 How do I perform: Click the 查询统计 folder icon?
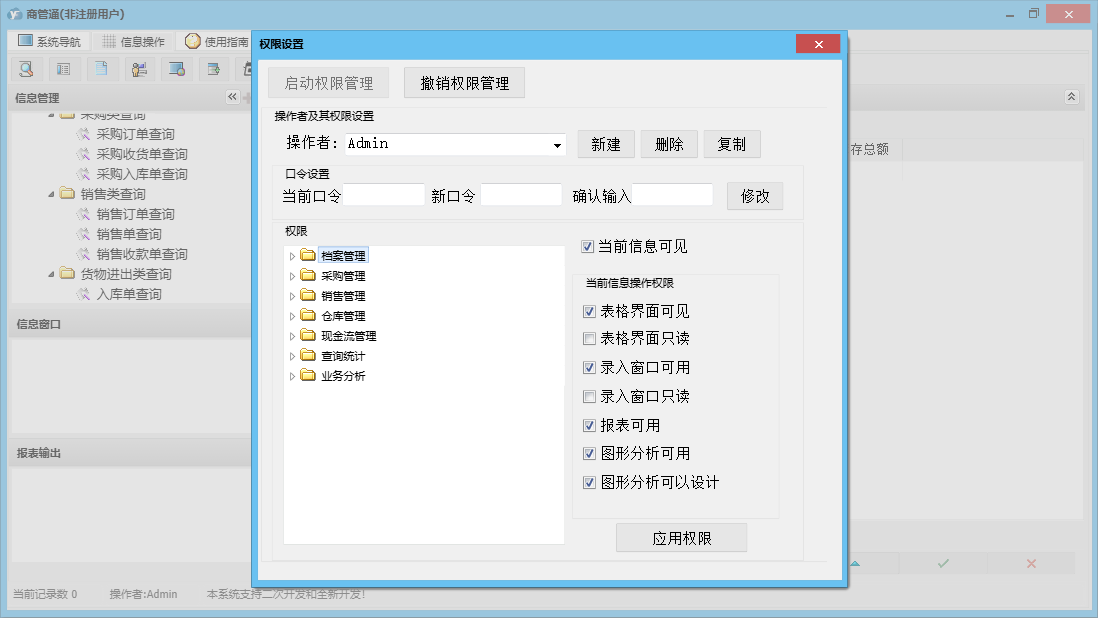click(x=308, y=356)
